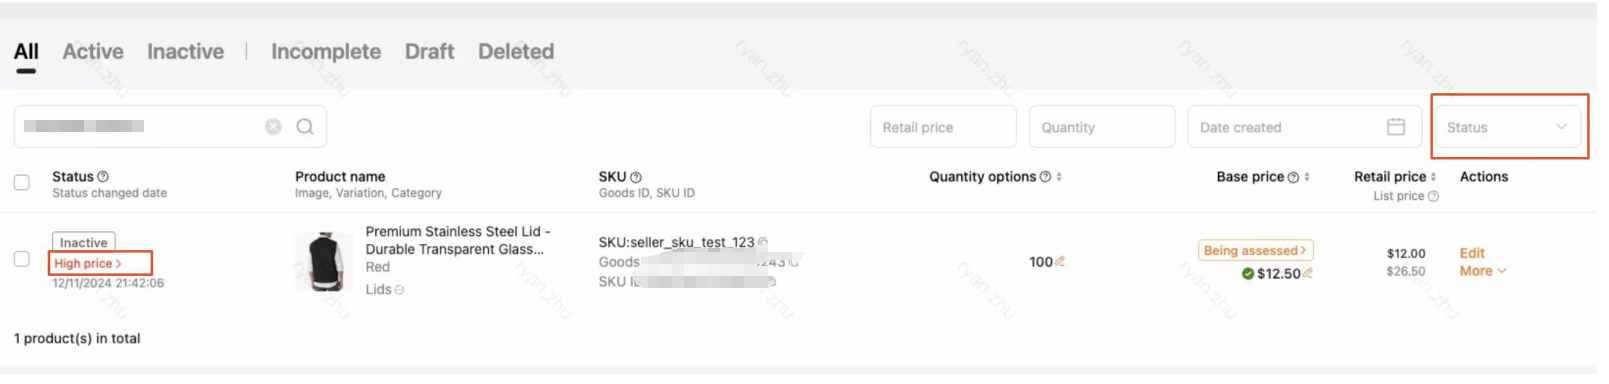Click help icon next to SKU header
Image resolution: width=1609 pixels, height=384 pixels.
point(636,177)
